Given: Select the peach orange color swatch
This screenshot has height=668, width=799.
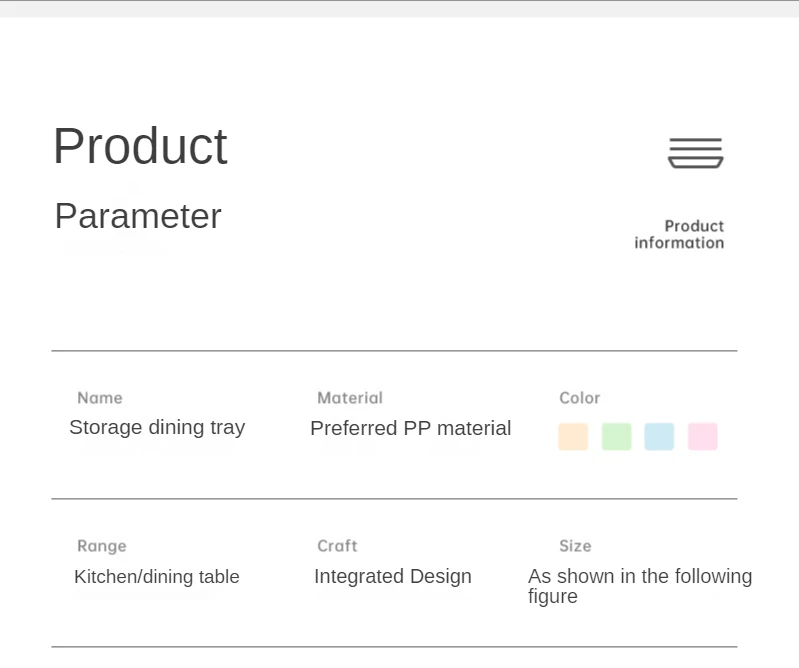Looking at the screenshot, I should [x=573, y=437].
